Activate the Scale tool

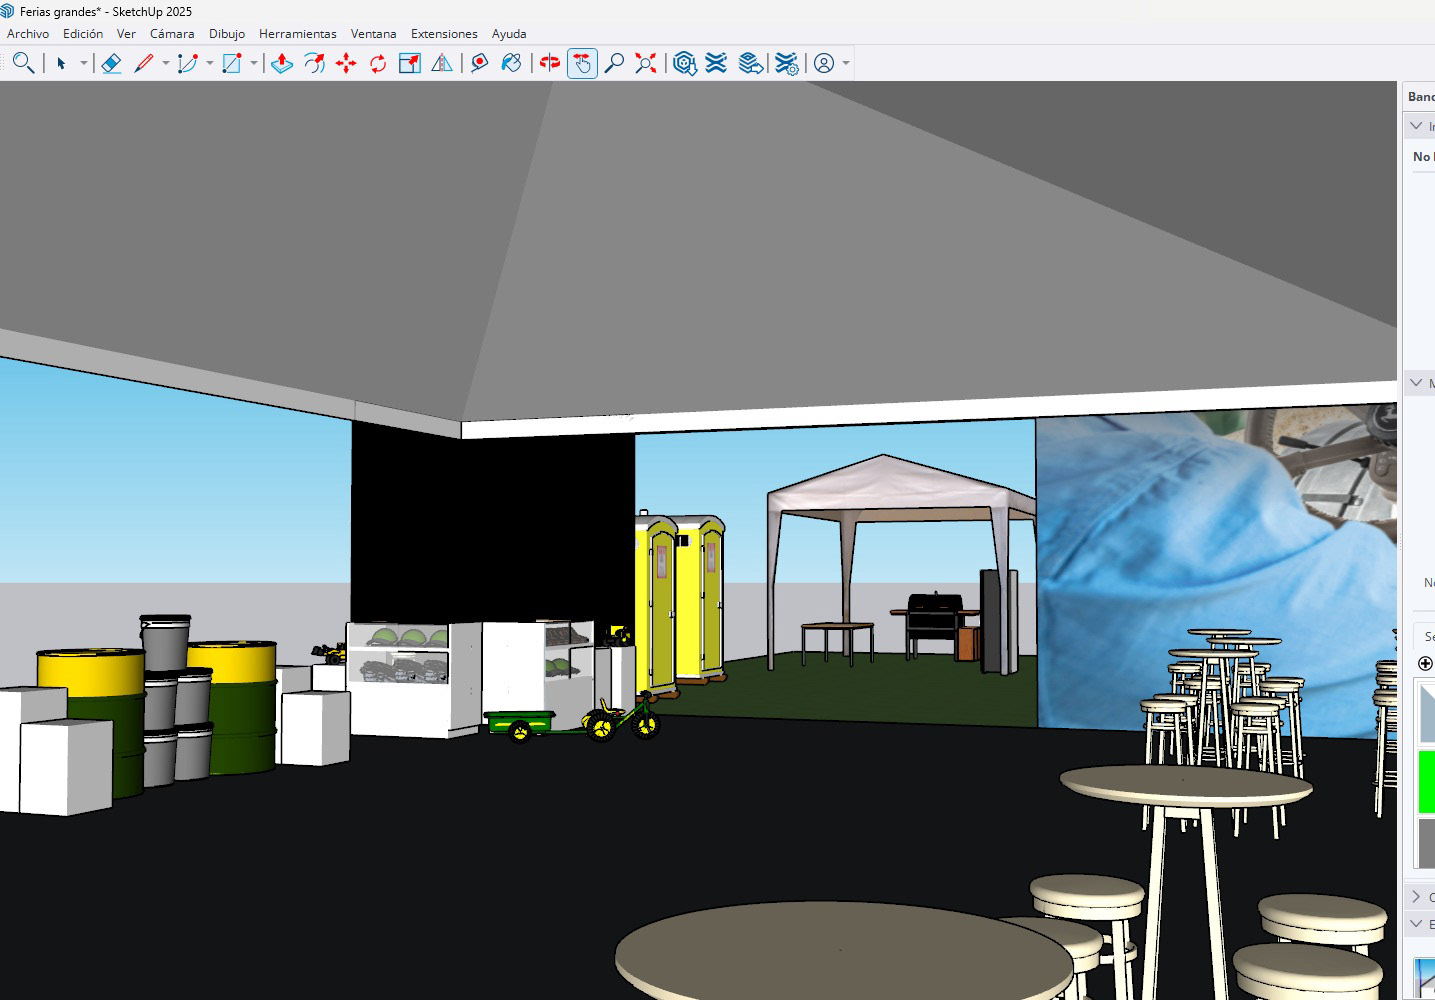pos(410,63)
